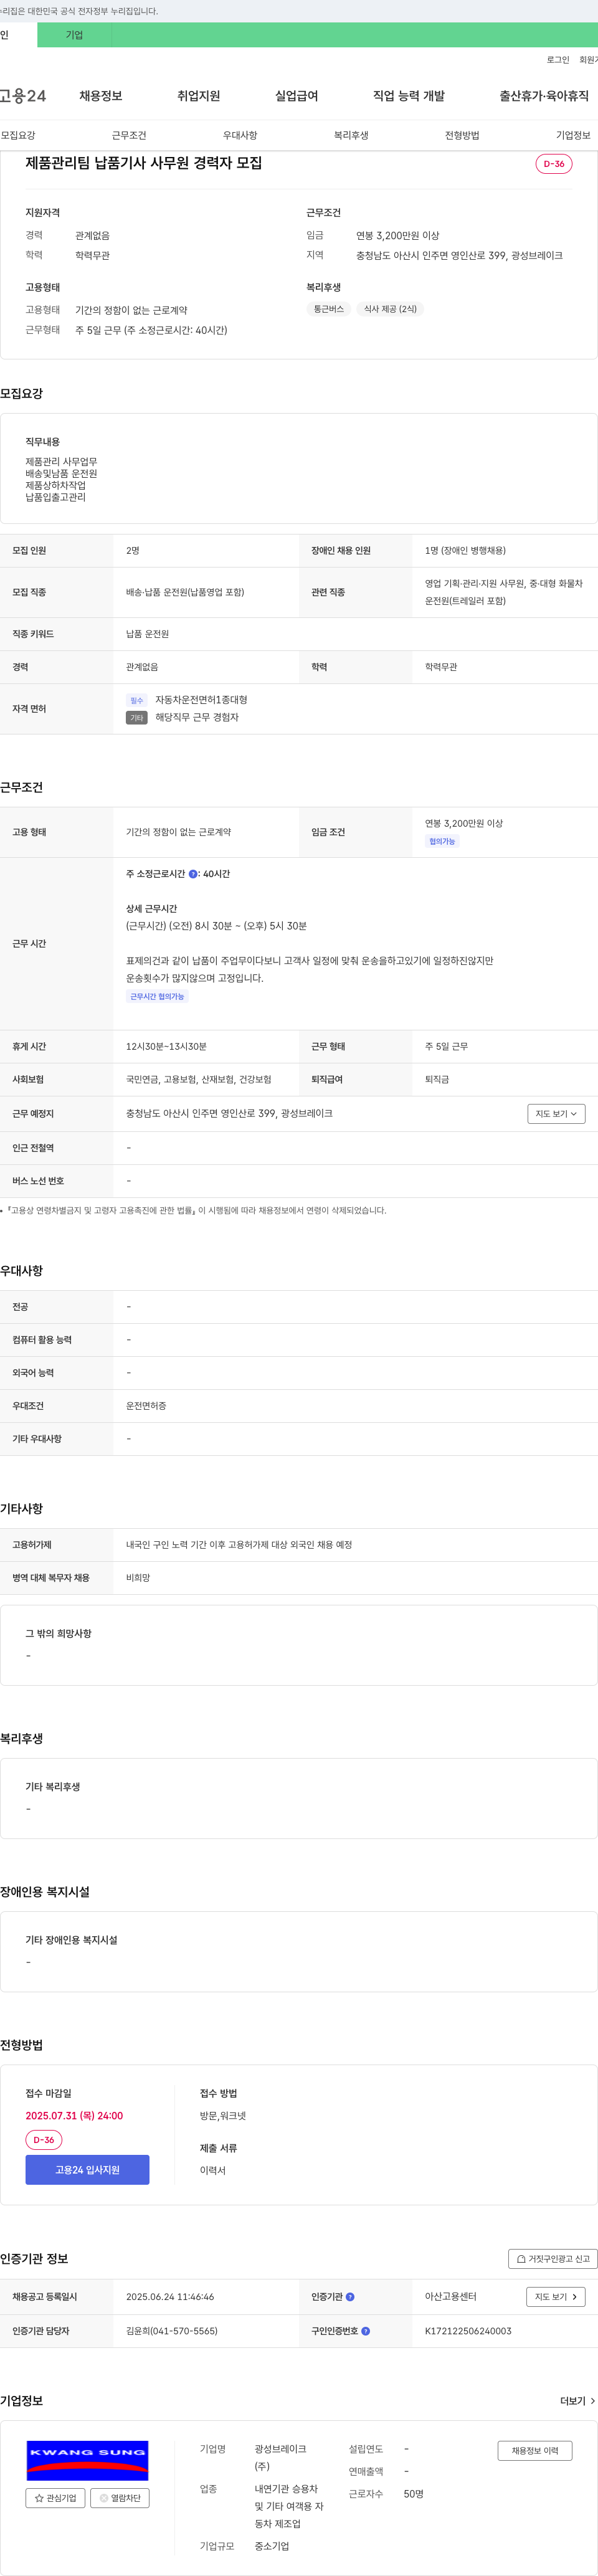Apply with 고용24 입사지원 button

[87, 2170]
